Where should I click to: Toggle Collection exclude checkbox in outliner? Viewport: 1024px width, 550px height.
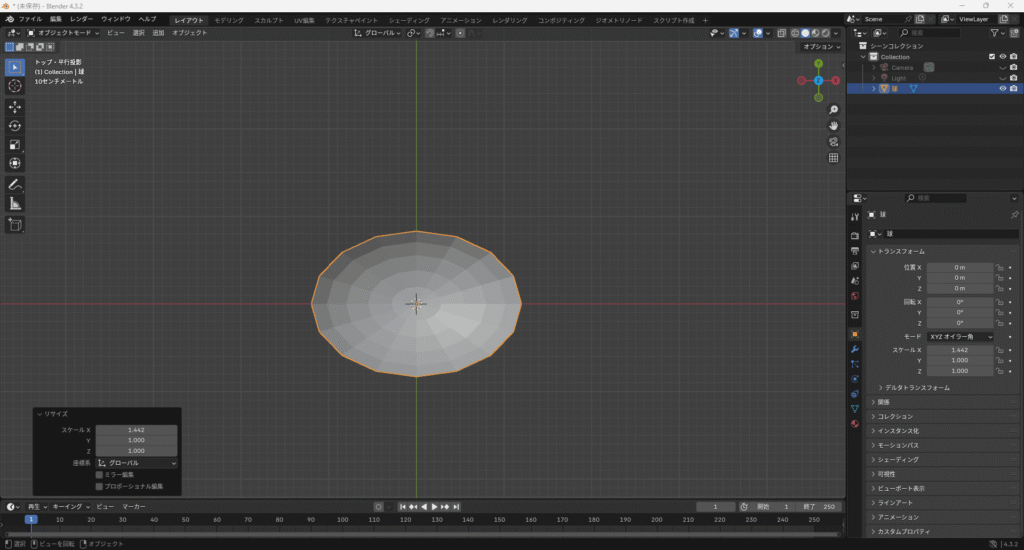[992, 57]
